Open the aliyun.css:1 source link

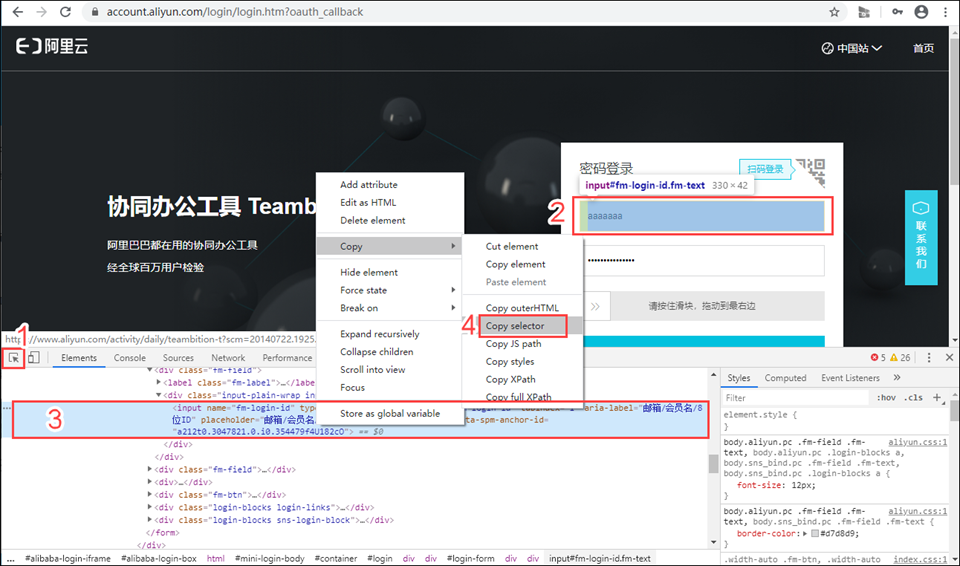tap(917, 441)
